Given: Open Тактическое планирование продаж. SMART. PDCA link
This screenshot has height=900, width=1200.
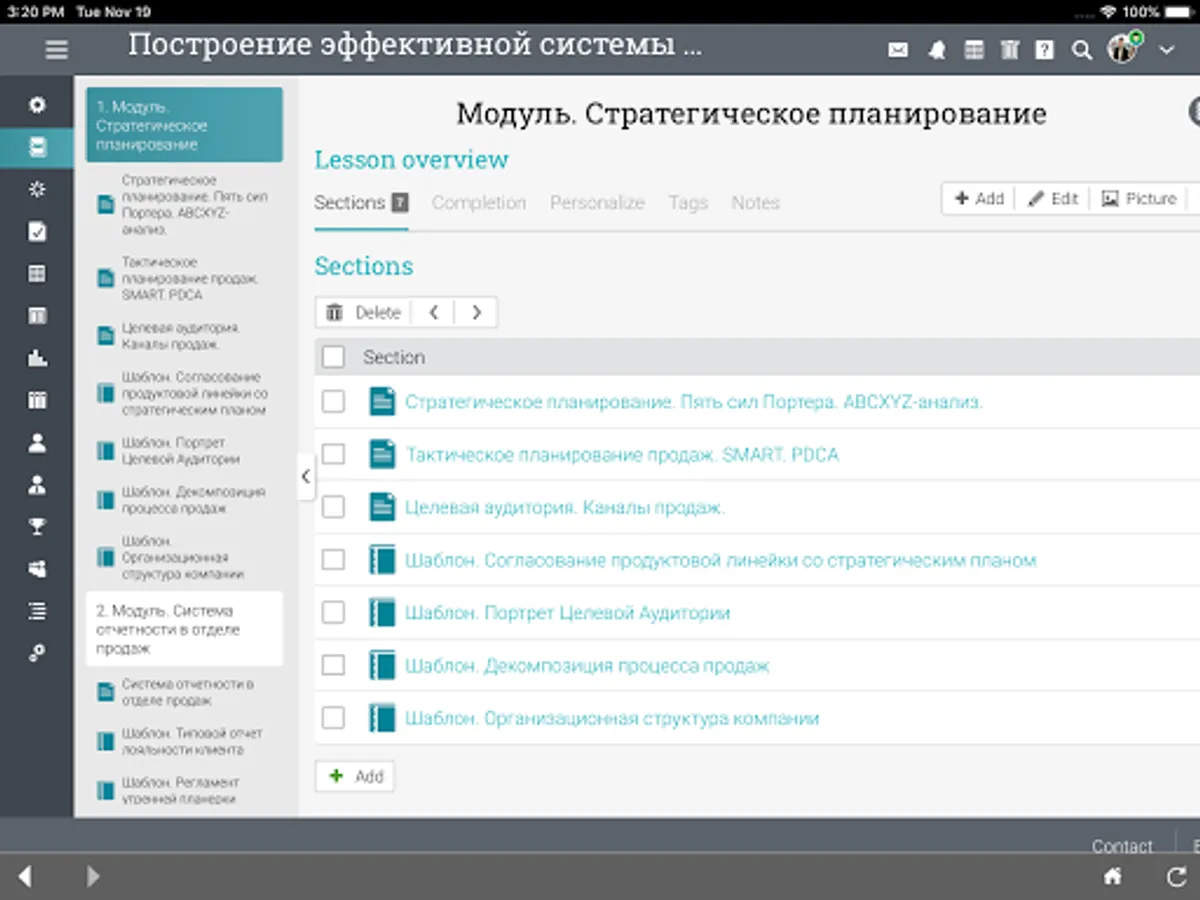Looking at the screenshot, I should tap(622, 455).
